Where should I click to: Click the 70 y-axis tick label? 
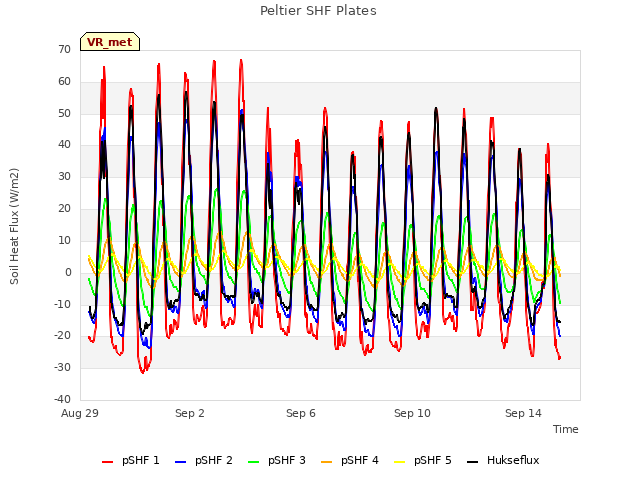coord(64,50)
